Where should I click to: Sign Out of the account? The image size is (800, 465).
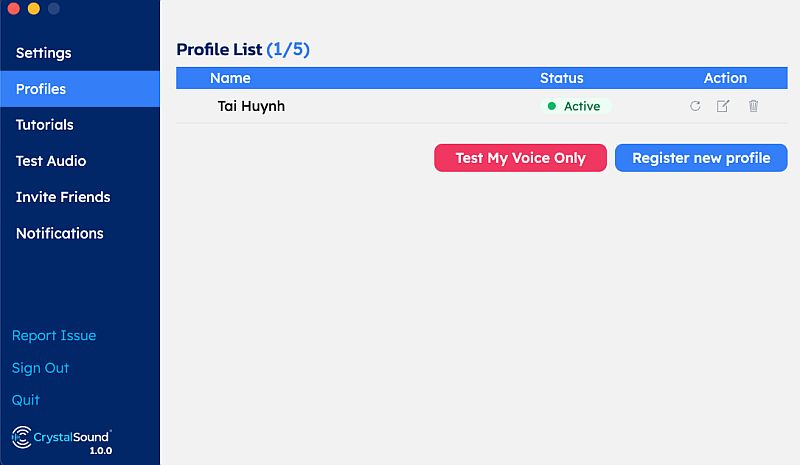[x=41, y=368]
